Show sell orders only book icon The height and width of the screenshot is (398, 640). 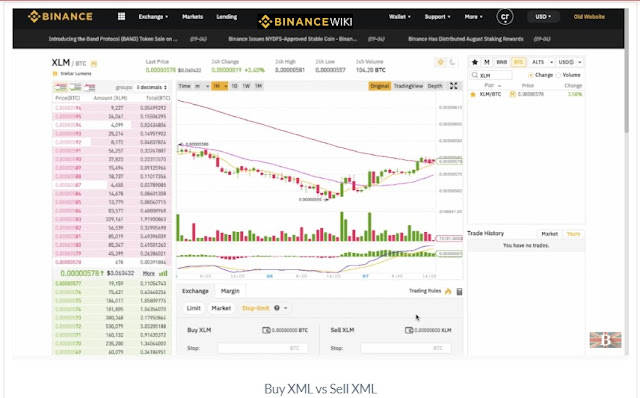(x=90, y=87)
